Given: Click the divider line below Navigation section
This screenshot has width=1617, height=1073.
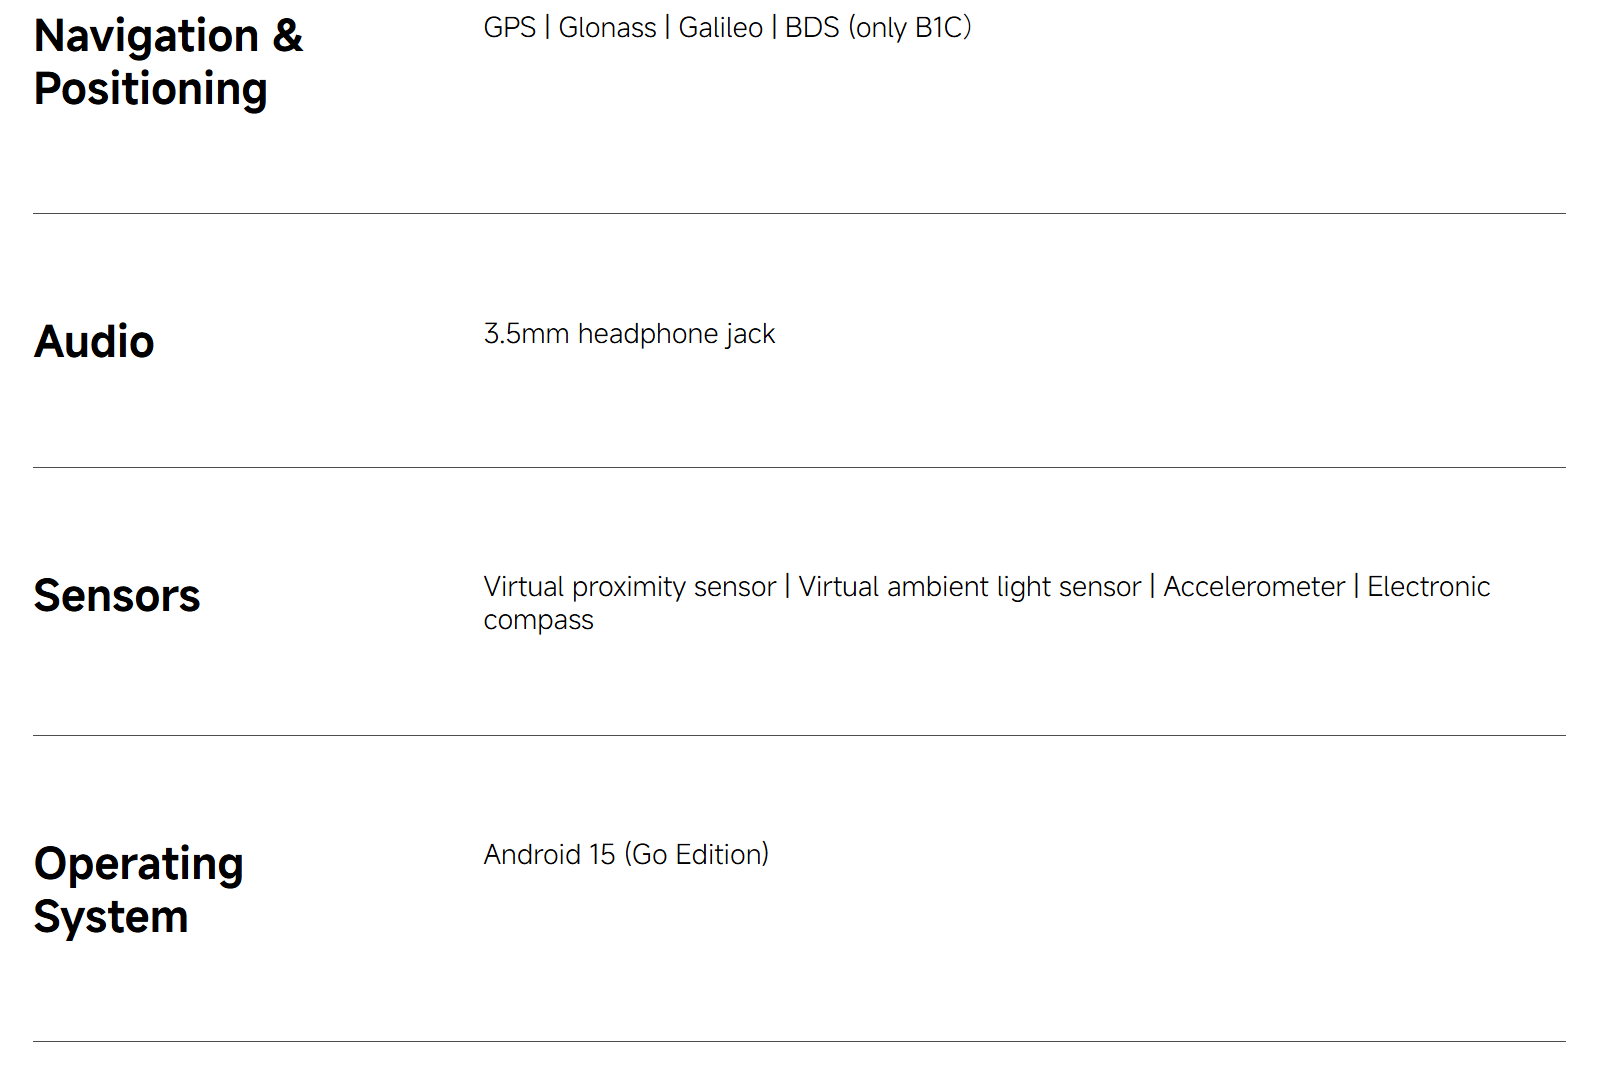Looking at the screenshot, I should pyautogui.click(x=799, y=213).
